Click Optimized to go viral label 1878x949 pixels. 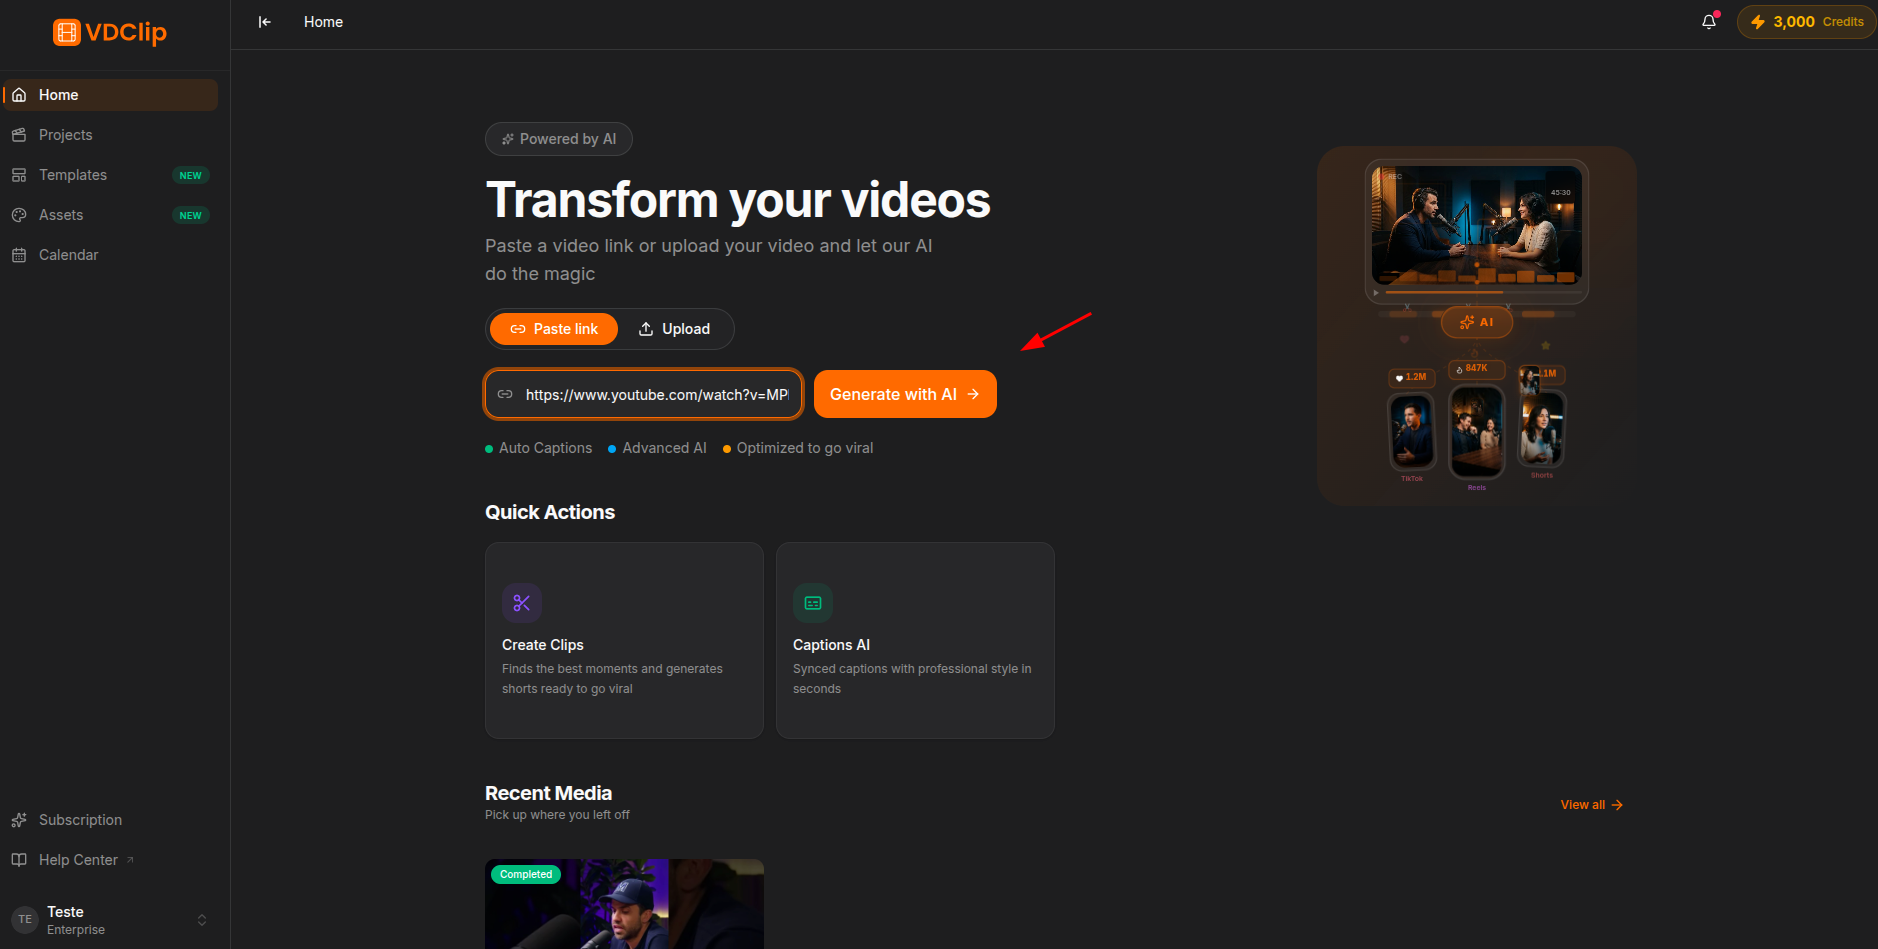(x=805, y=448)
